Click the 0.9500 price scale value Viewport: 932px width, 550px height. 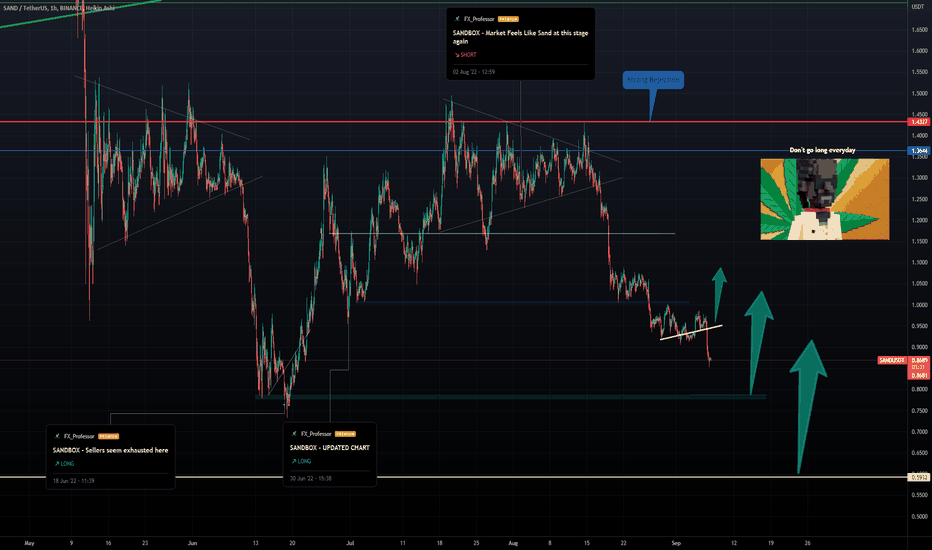pyautogui.click(x=920, y=326)
